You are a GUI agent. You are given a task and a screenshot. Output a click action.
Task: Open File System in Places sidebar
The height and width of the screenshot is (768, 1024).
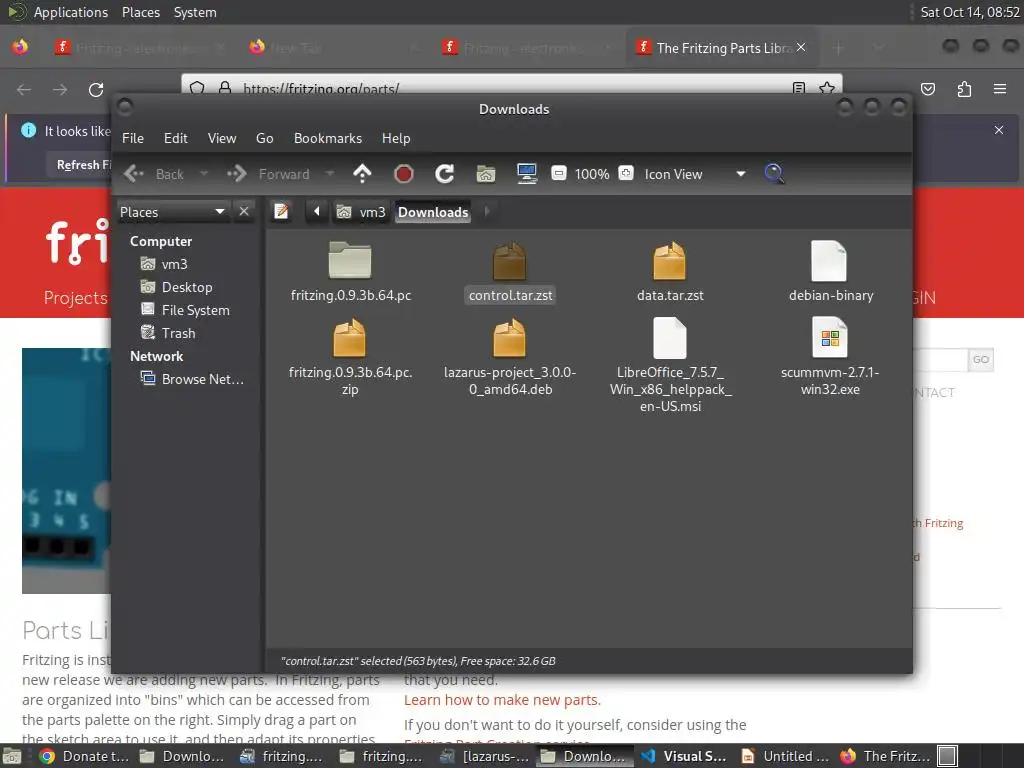point(185,310)
